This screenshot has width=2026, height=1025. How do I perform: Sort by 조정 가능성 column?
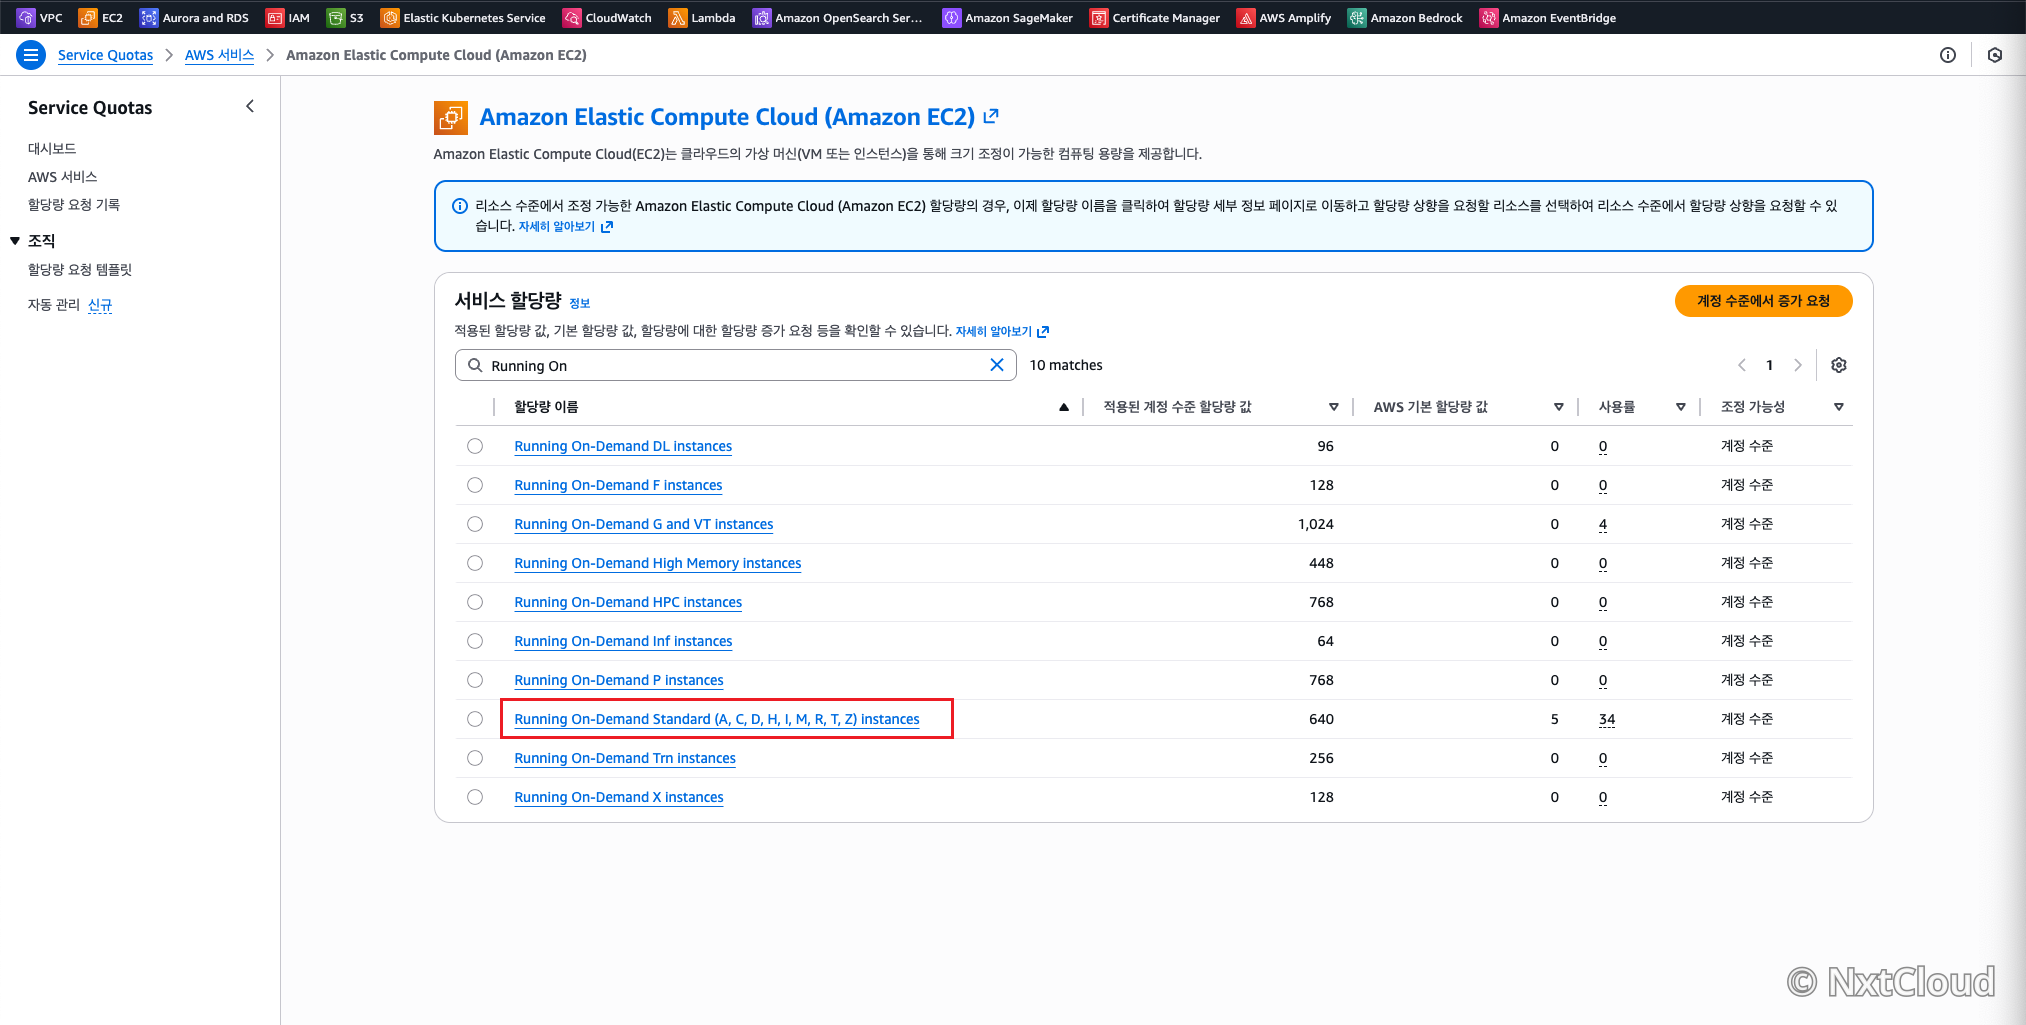[x=1838, y=407]
